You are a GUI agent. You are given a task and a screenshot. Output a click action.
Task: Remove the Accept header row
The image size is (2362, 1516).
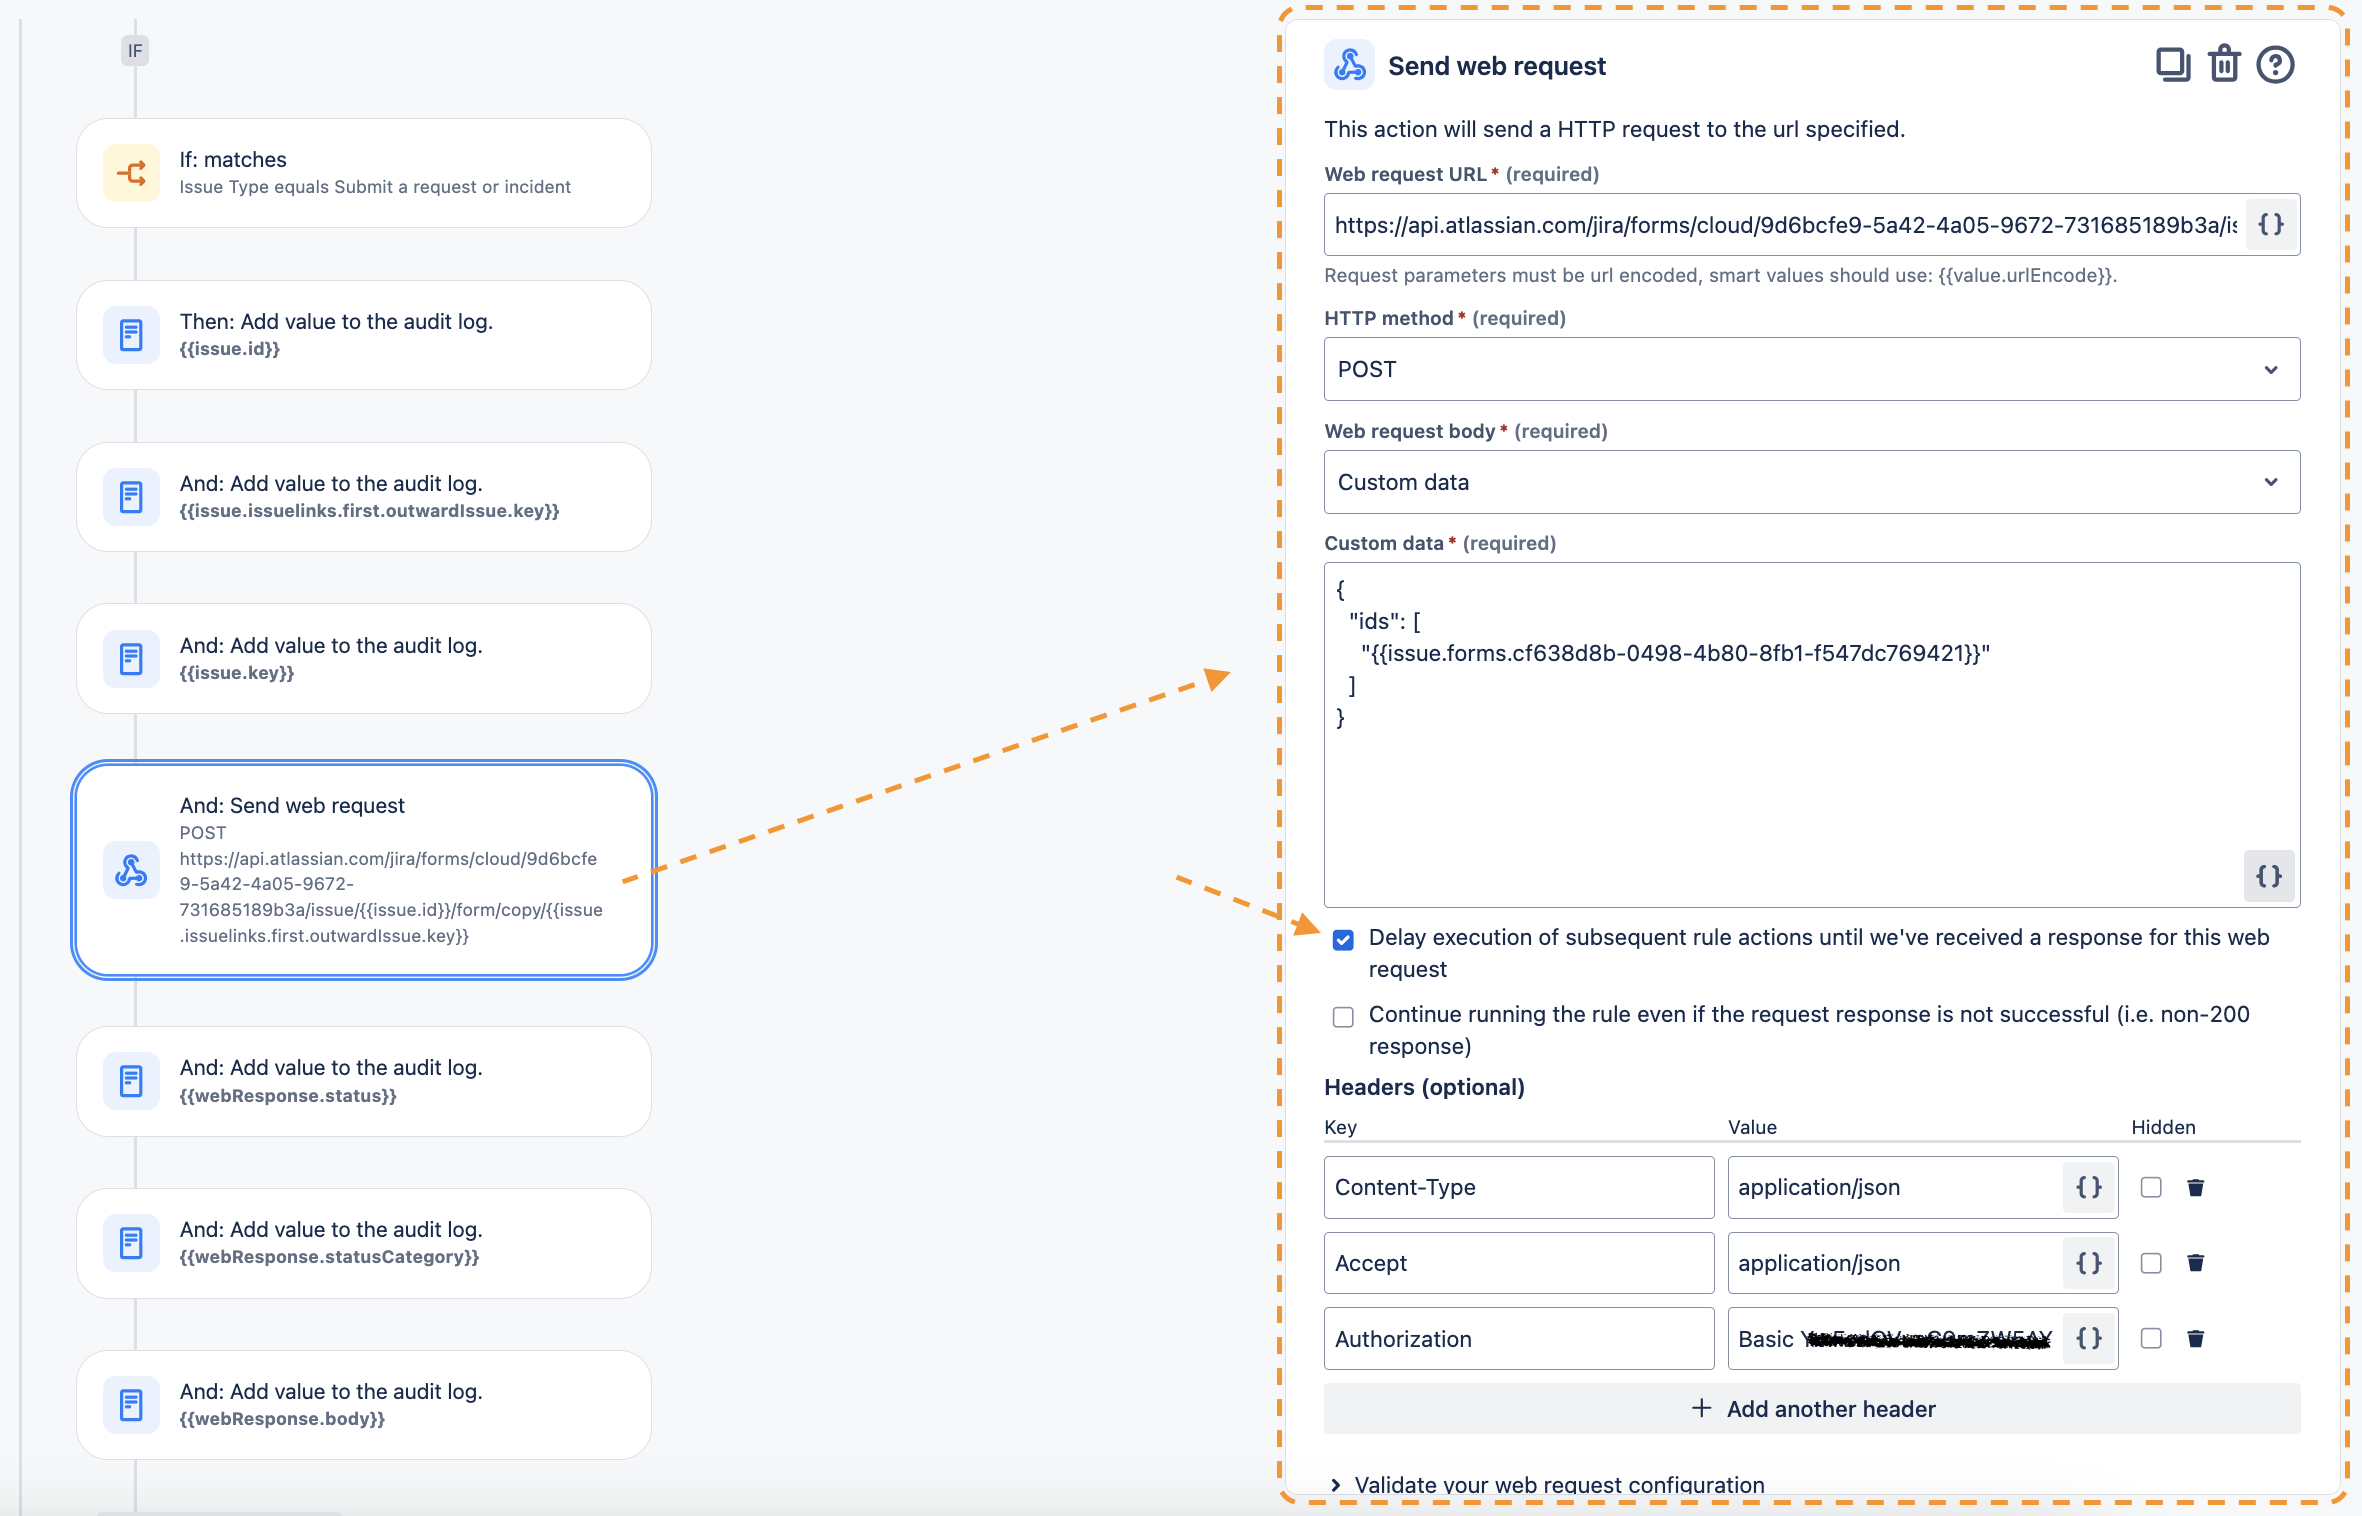coord(2196,1263)
